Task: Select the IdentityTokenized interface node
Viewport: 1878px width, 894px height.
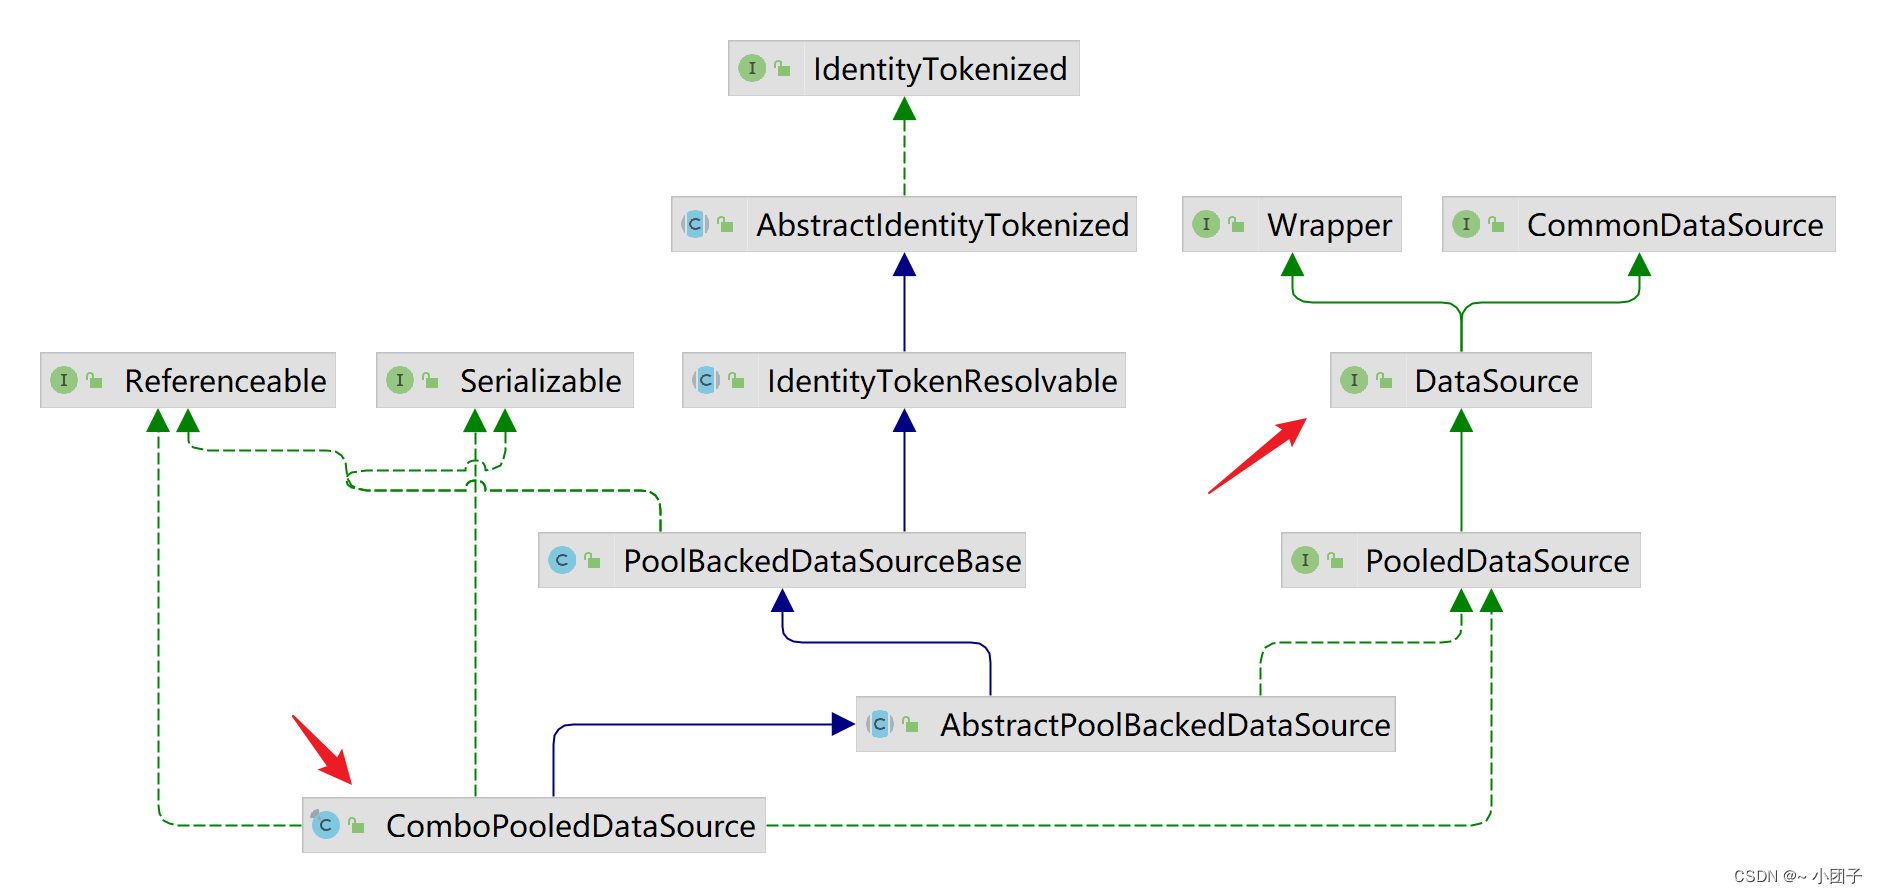Action: coord(904,68)
